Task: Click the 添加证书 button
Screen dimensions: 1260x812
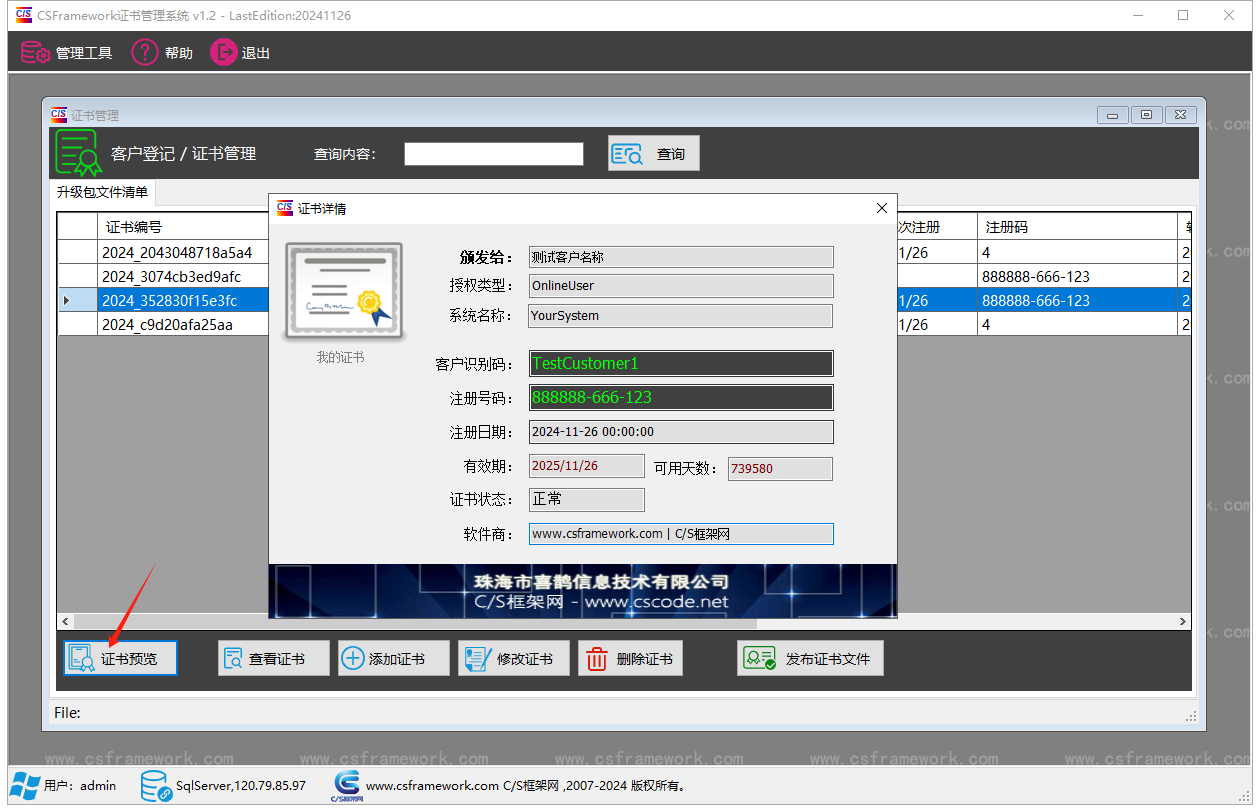Action: coord(394,658)
